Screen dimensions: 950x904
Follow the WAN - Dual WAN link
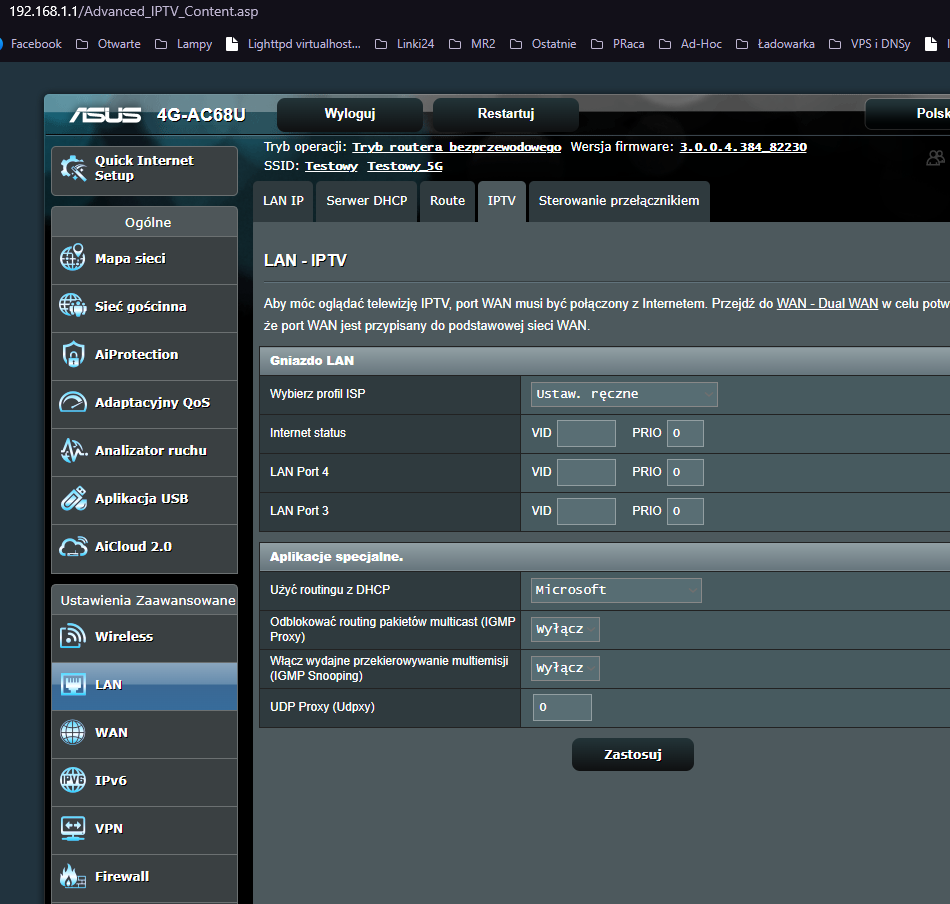pyautogui.click(x=827, y=303)
